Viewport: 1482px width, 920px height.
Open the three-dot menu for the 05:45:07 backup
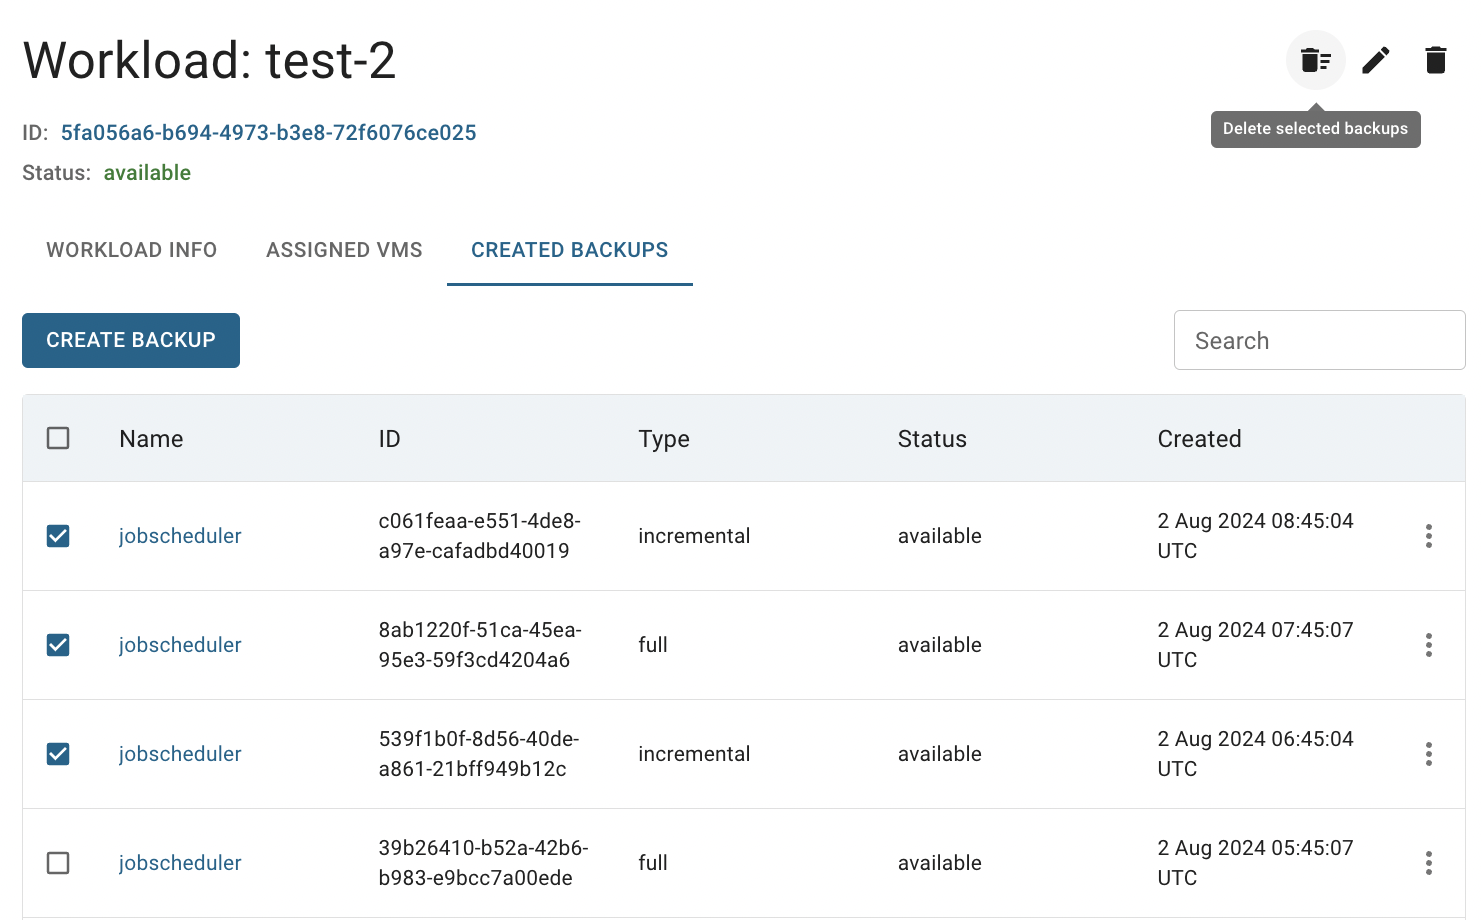point(1428,863)
